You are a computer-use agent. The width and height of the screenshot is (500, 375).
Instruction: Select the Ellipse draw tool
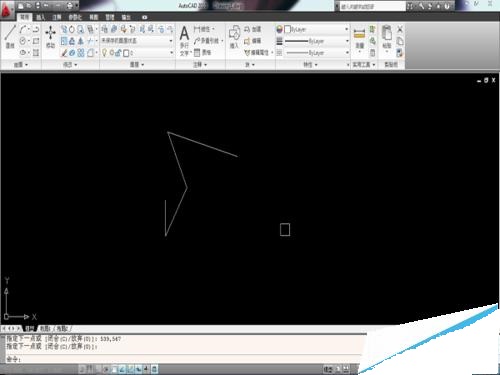[23, 53]
